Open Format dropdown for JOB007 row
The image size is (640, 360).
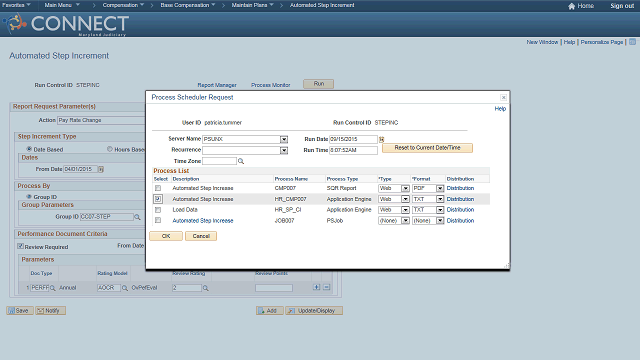(x=440, y=220)
